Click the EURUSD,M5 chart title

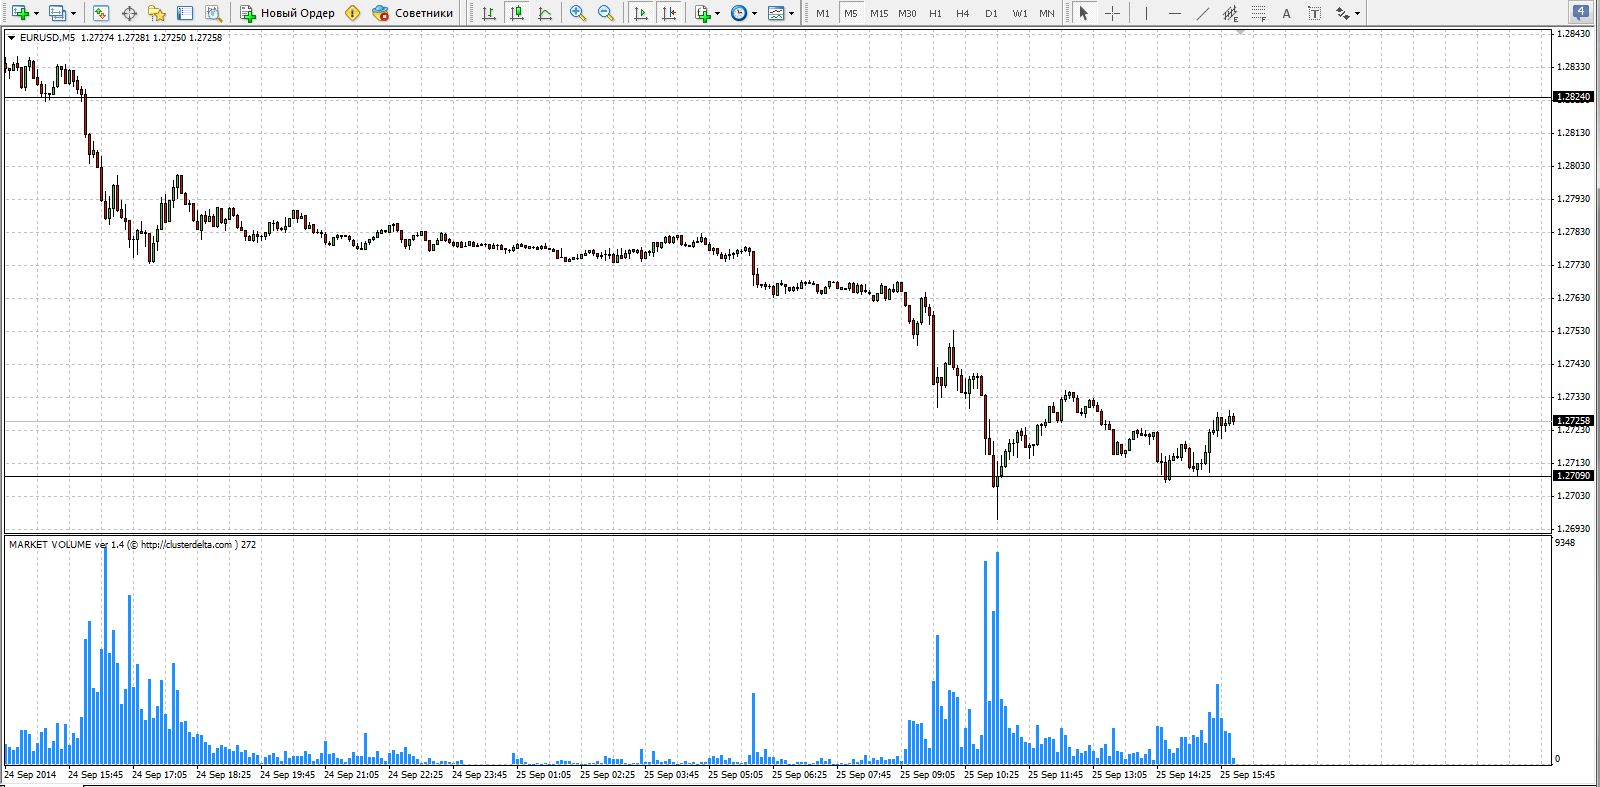pyautogui.click(x=47, y=38)
